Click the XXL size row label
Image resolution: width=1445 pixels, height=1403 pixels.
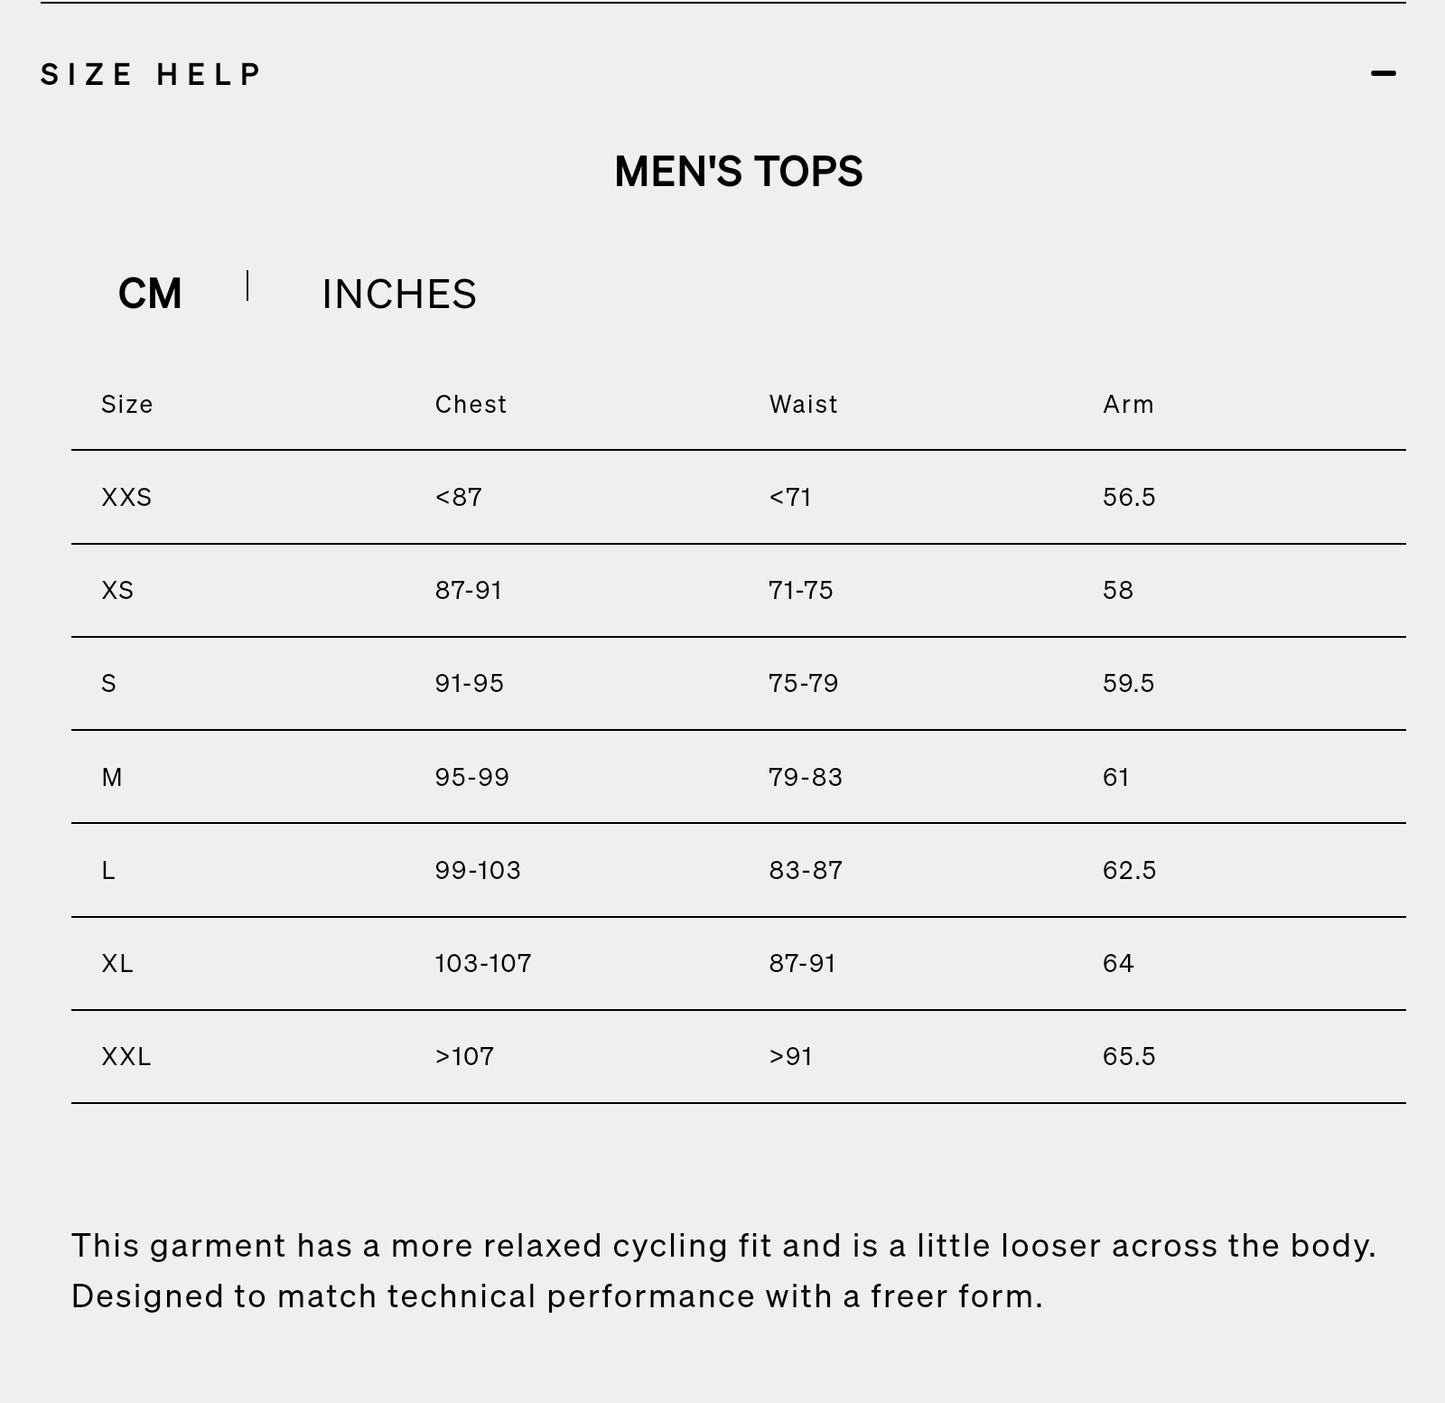(126, 1057)
